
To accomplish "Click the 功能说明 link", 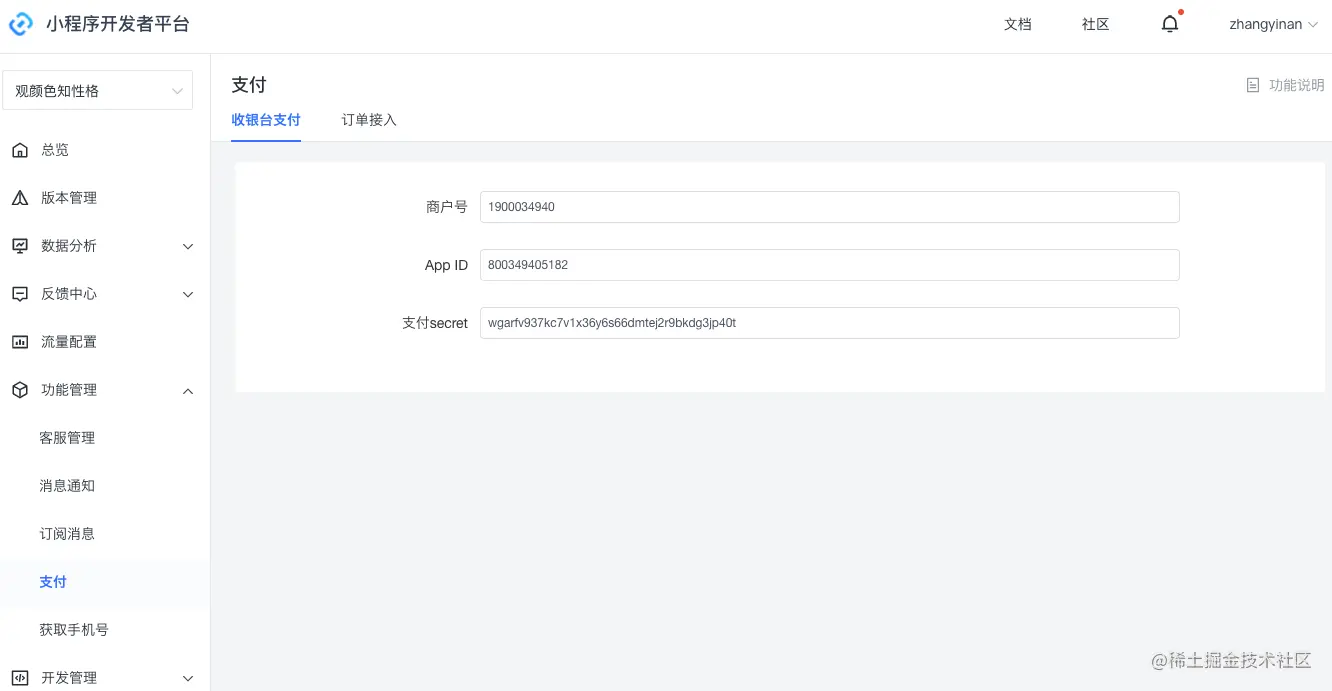I will coord(1296,85).
